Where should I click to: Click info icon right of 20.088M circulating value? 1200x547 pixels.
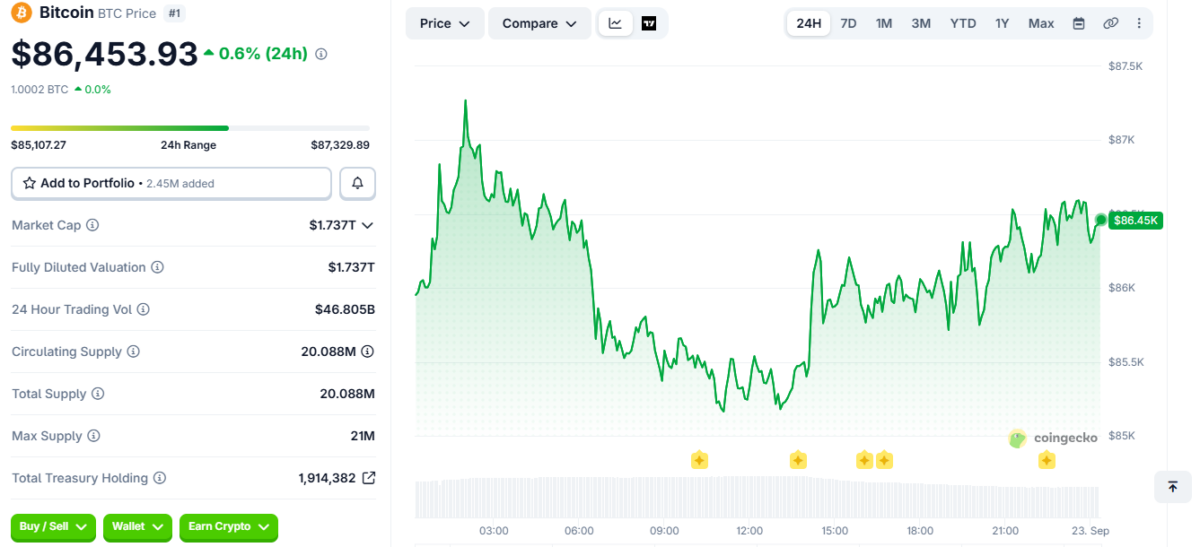(x=368, y=351)
